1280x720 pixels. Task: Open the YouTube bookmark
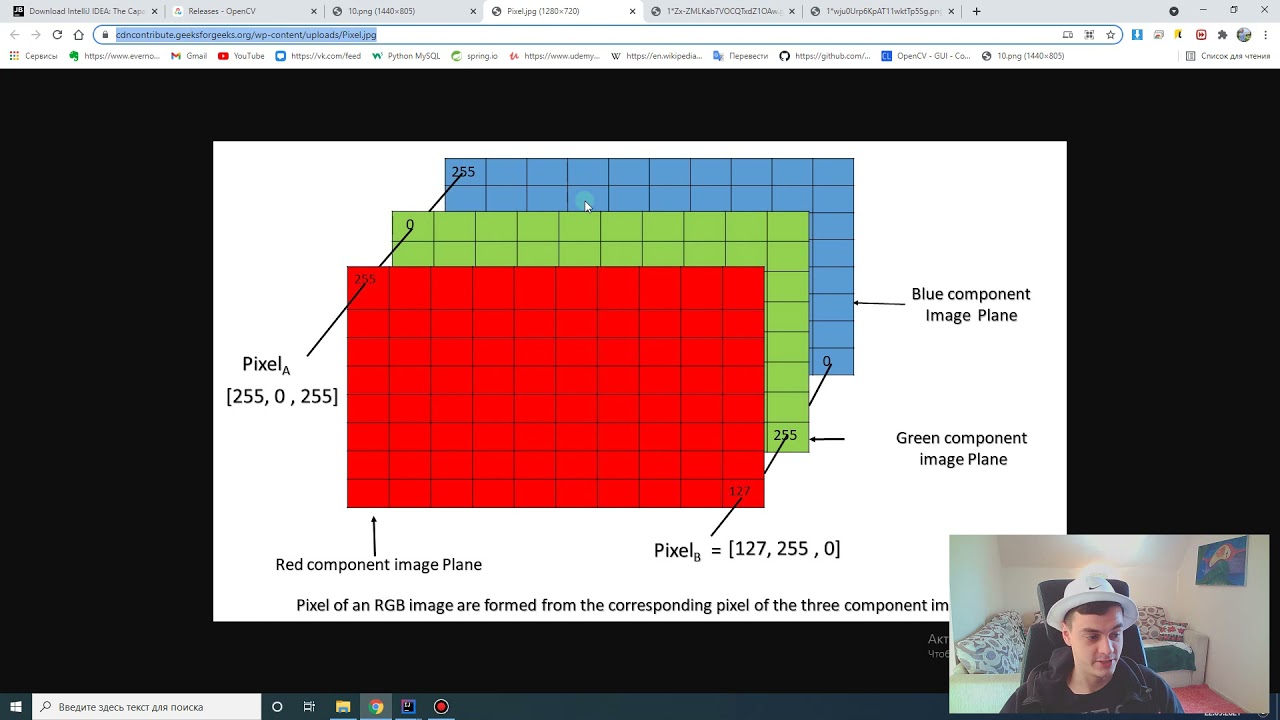[x=241, y=56]
